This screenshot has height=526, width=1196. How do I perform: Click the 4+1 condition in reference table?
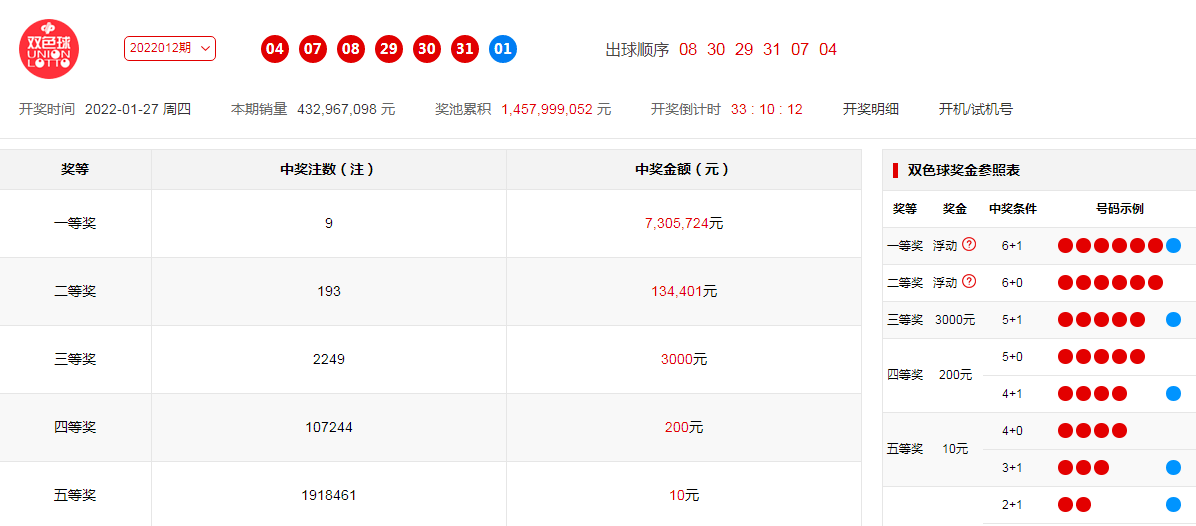[x=1012, y=393]
